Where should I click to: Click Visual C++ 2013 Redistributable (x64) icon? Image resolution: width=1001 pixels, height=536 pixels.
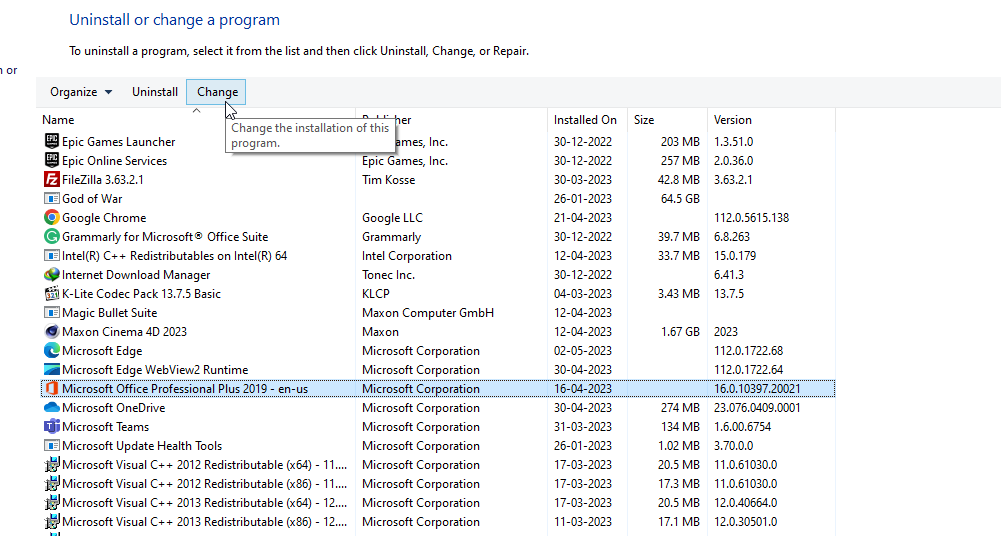(x=52, y=503)
